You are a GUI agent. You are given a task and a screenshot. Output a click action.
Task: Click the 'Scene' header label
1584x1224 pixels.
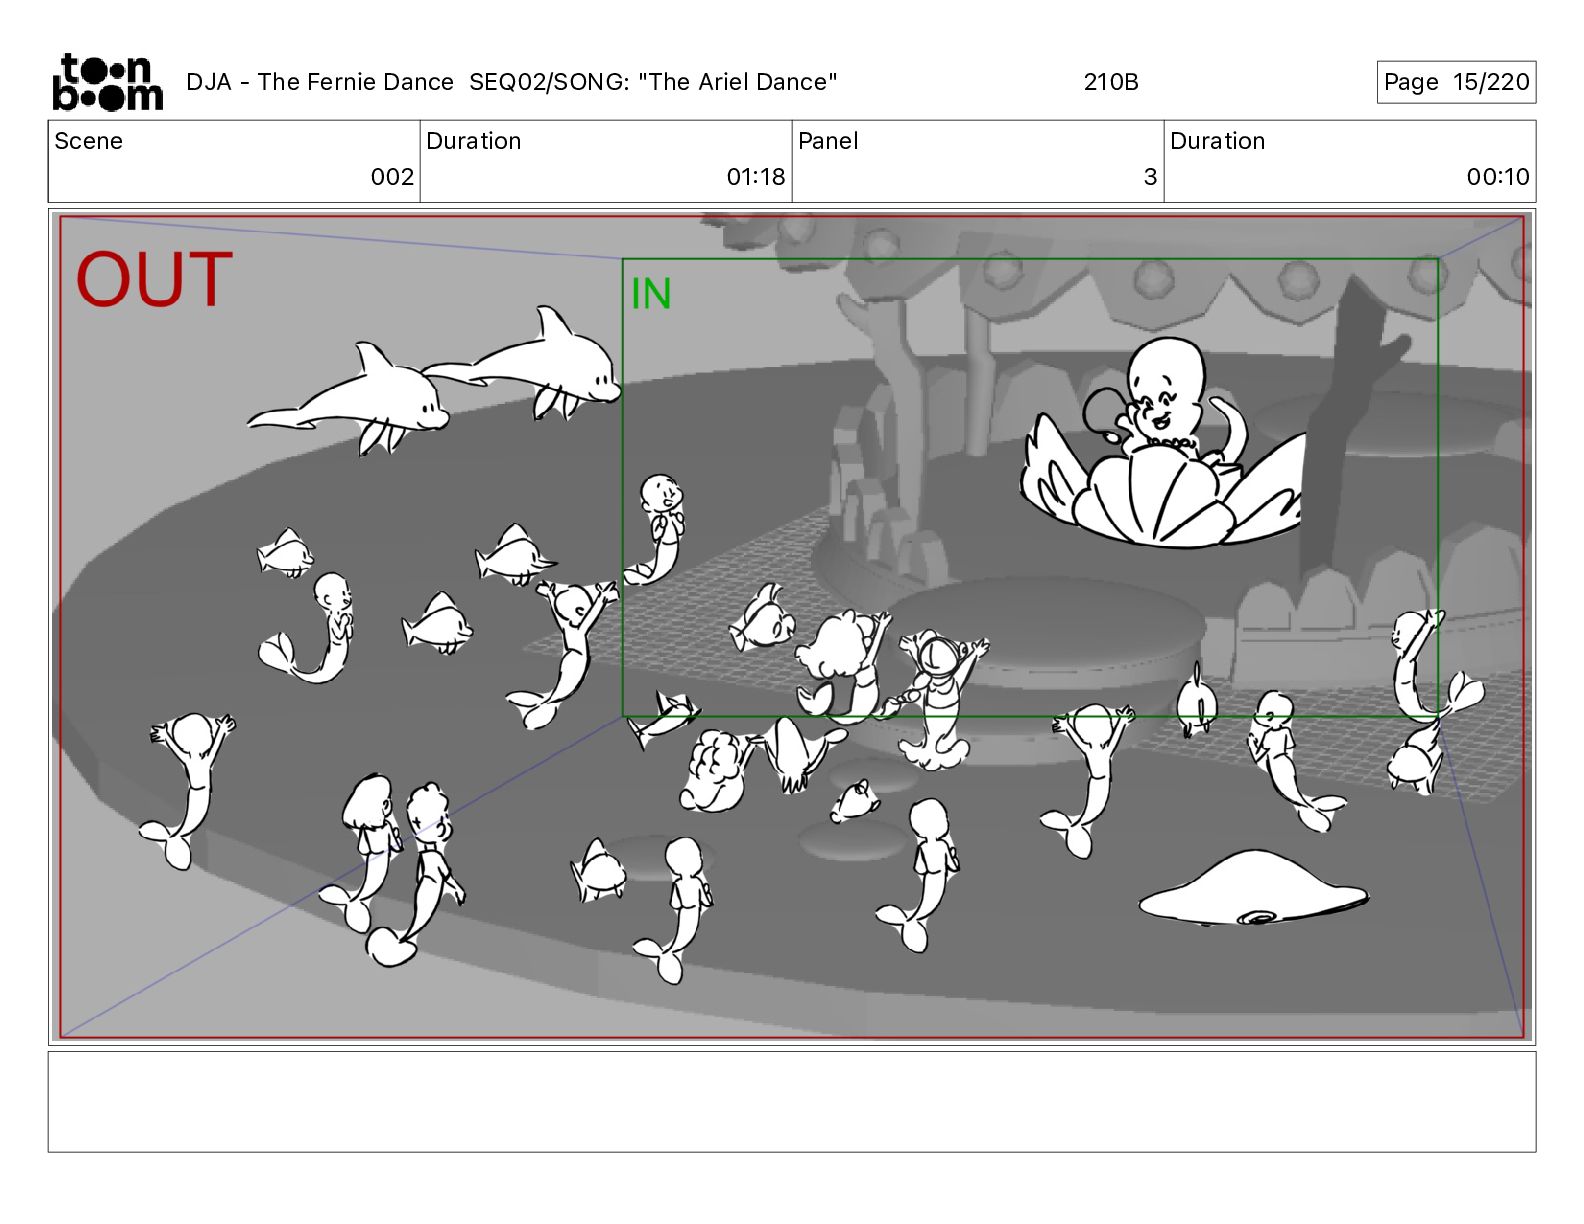click(89, 141)
